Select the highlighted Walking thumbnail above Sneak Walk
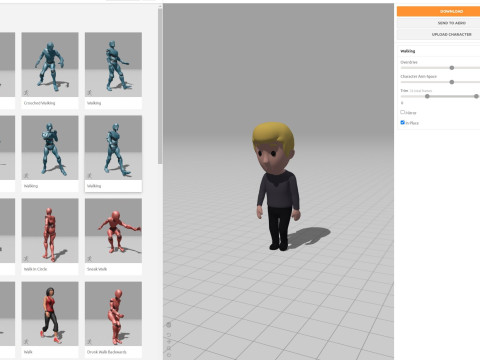The image size is (480, 360). pos(113,148)
